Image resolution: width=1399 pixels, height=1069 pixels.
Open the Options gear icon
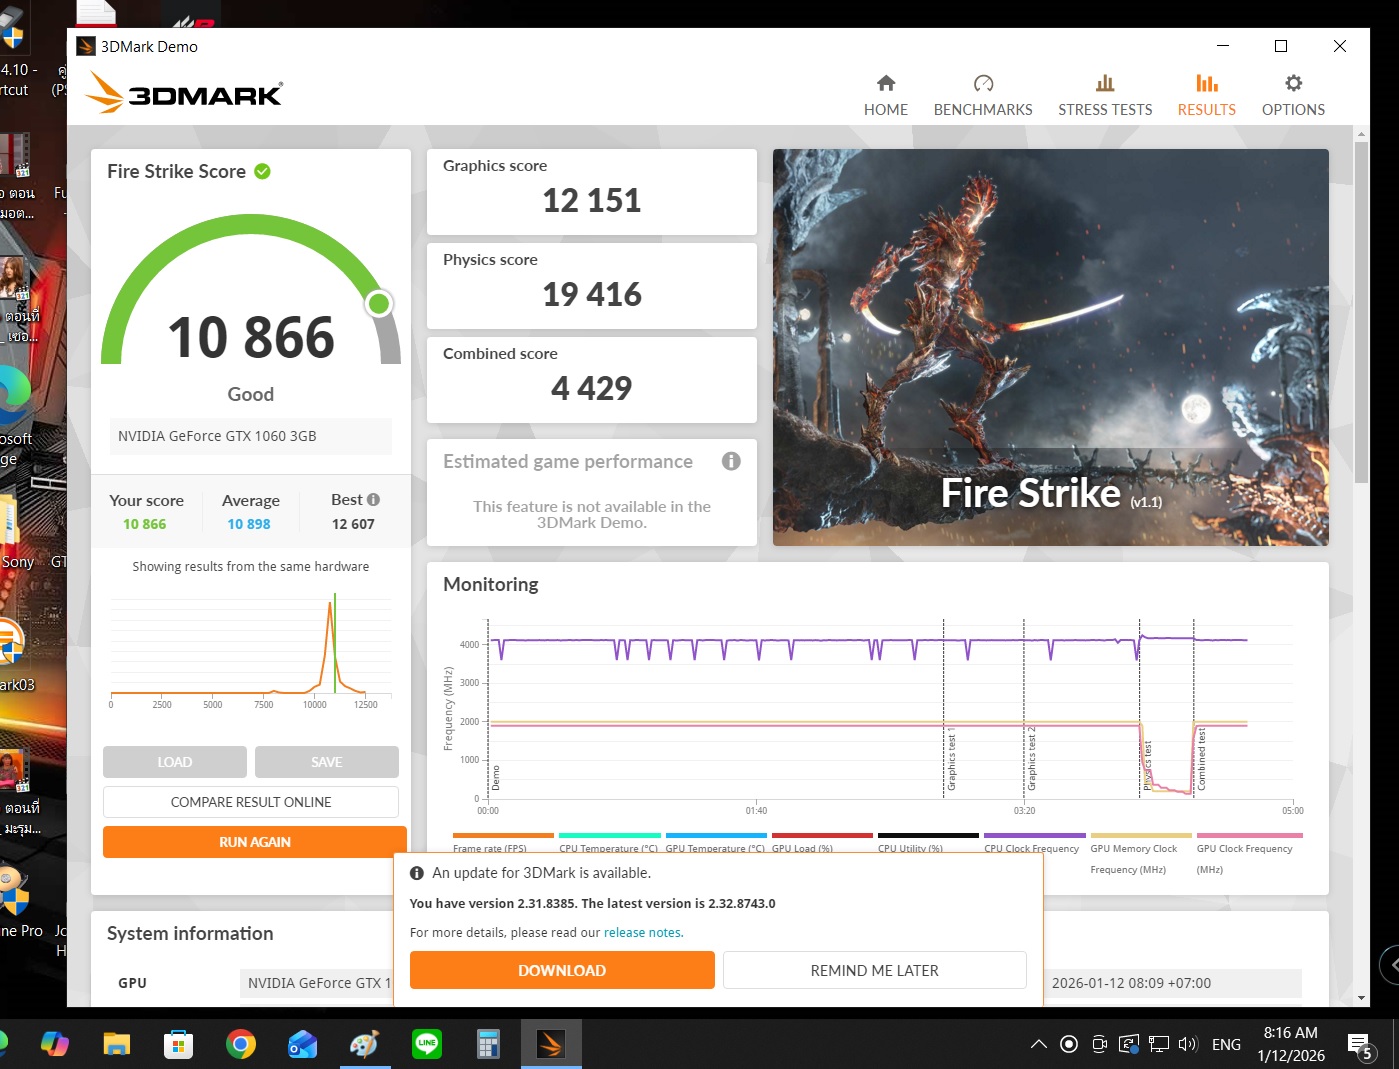[1293, 84]
